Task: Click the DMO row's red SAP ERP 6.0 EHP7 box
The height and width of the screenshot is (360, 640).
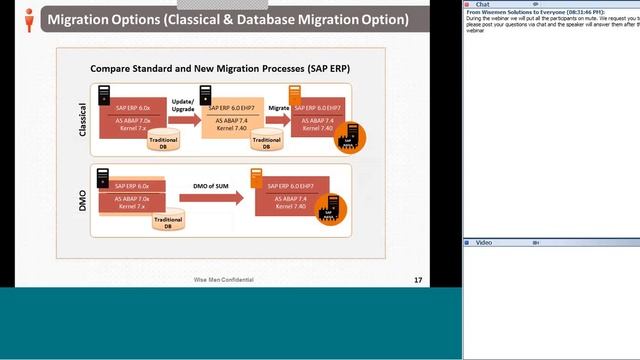Action: [292, 196]
